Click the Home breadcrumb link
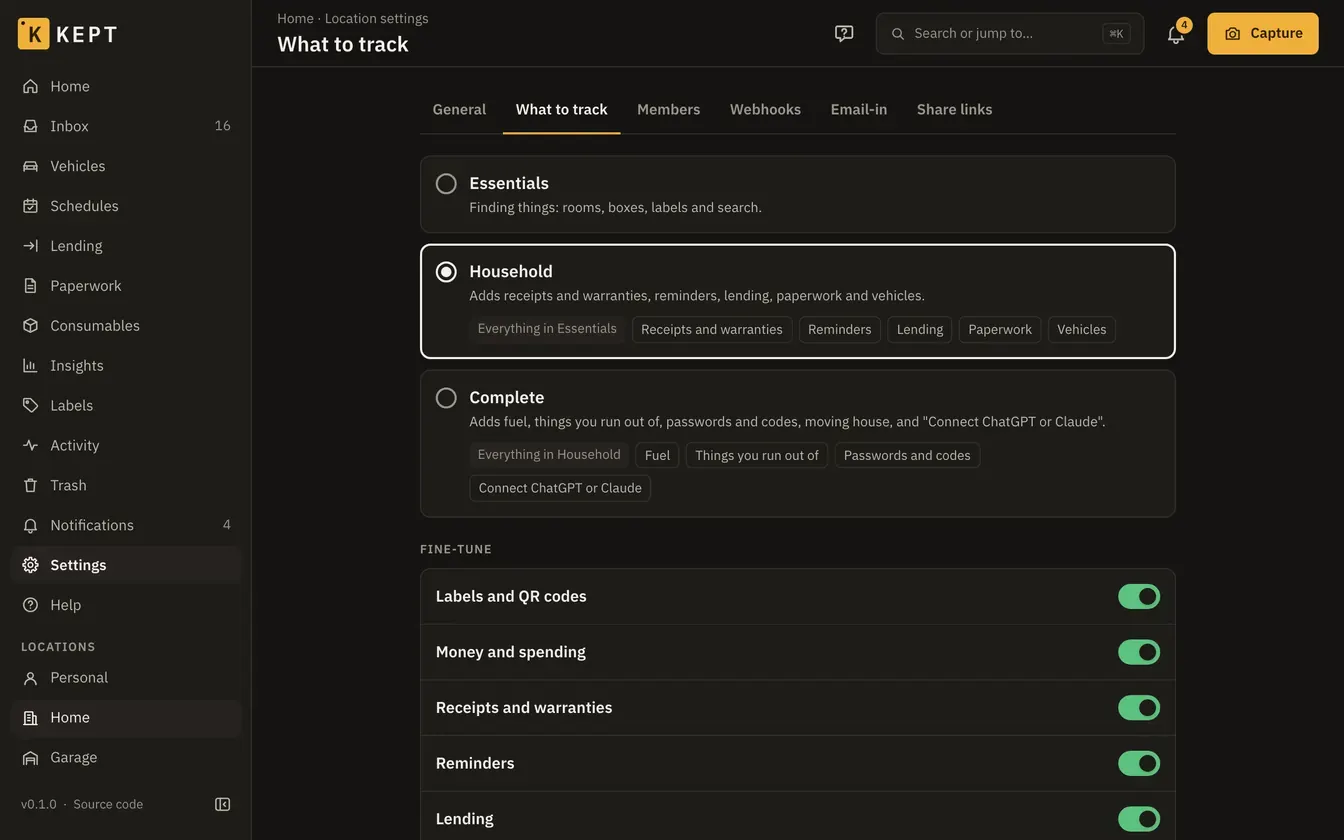 click(295, 18)
